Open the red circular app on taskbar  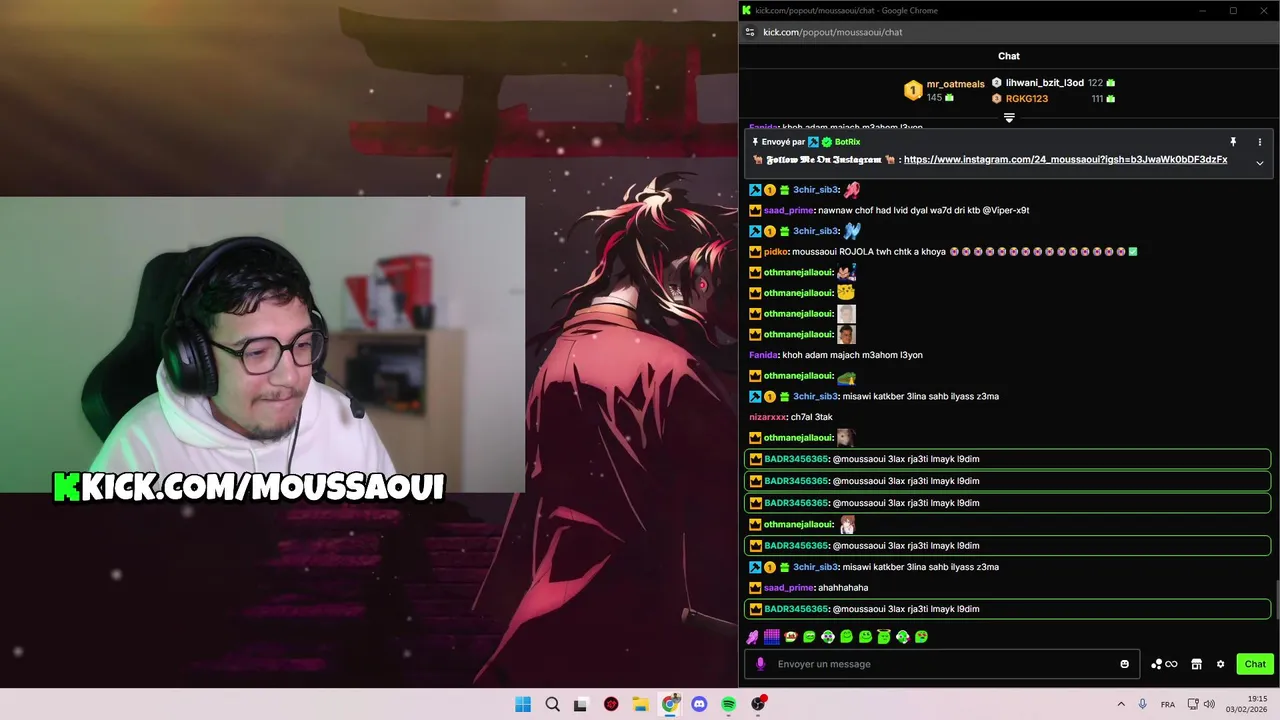[x=611, y=704]
